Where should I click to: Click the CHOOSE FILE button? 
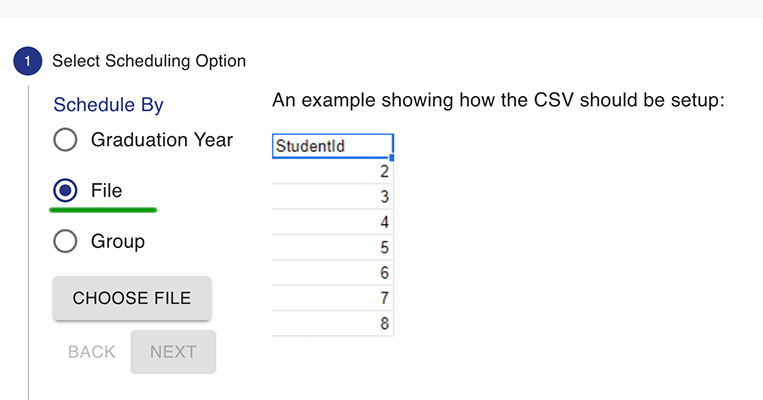132,298
